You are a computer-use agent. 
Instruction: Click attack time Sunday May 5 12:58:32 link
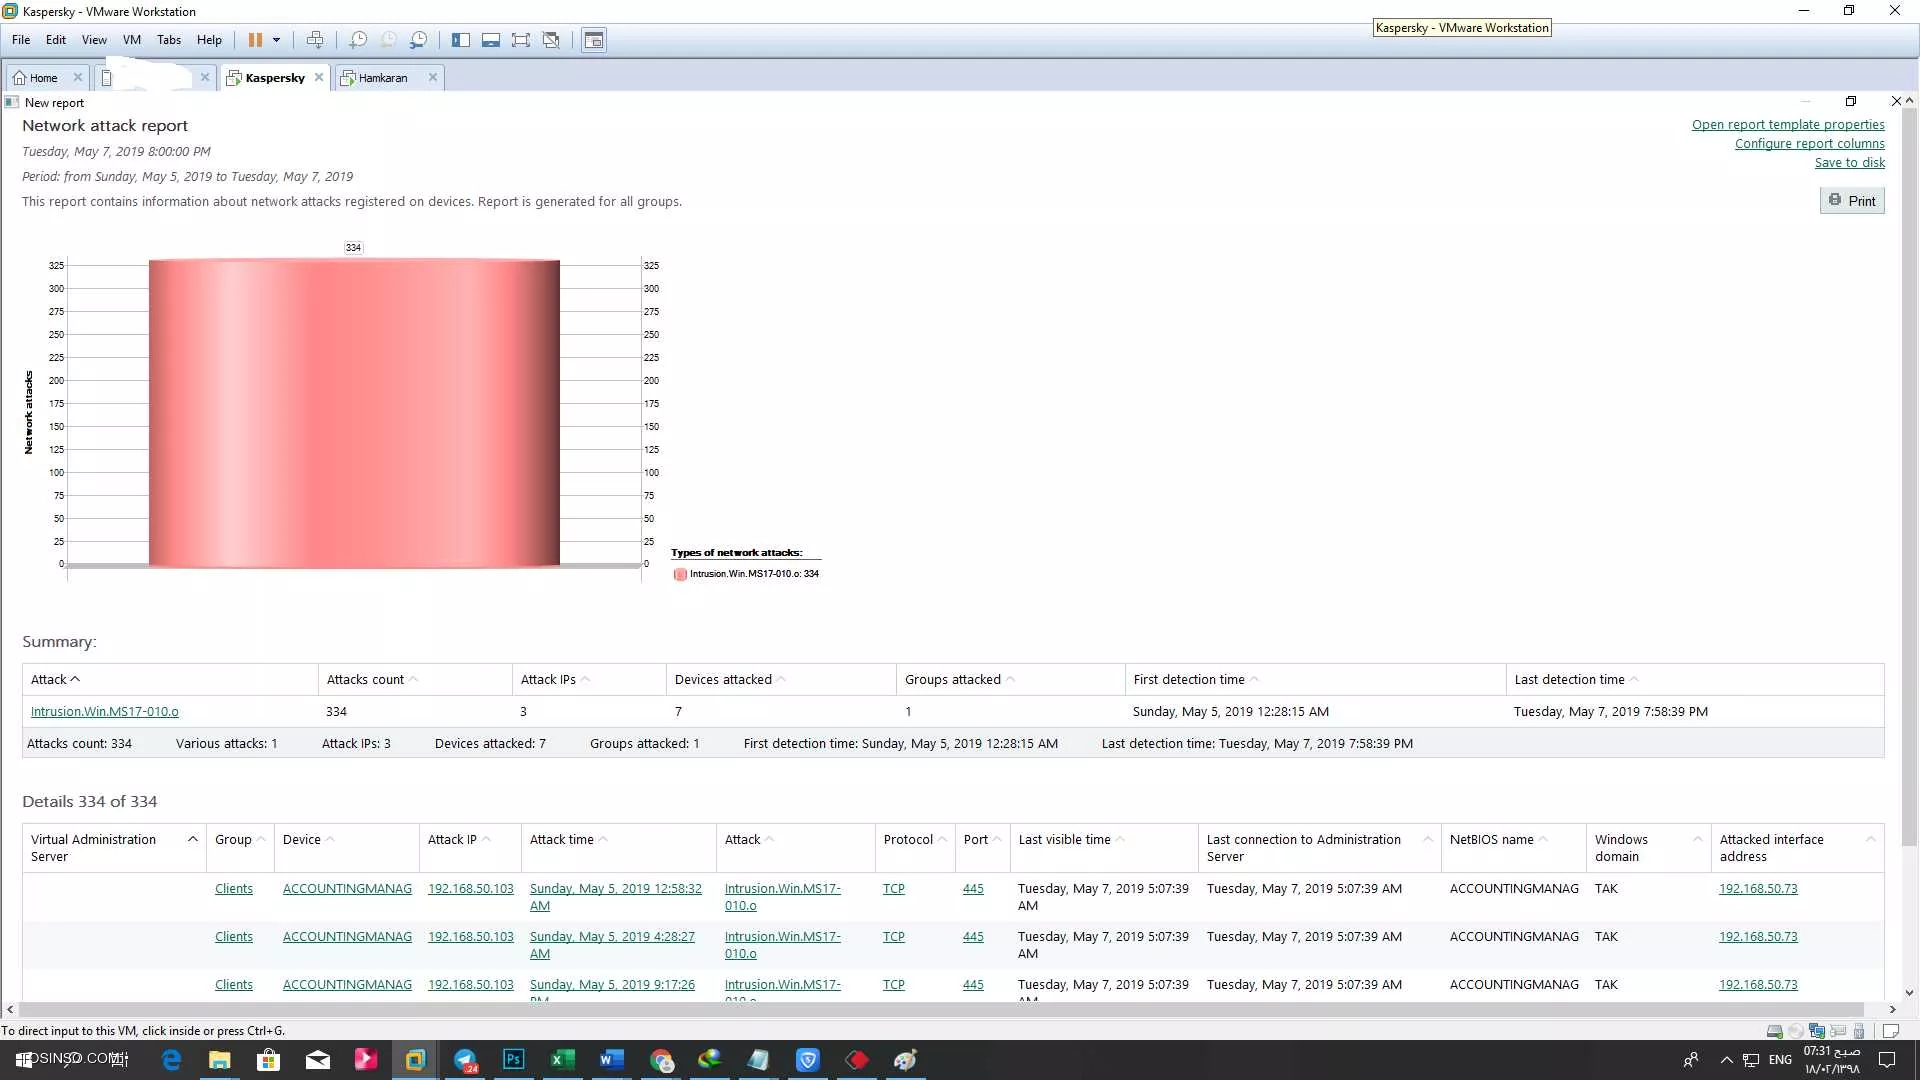616,897
